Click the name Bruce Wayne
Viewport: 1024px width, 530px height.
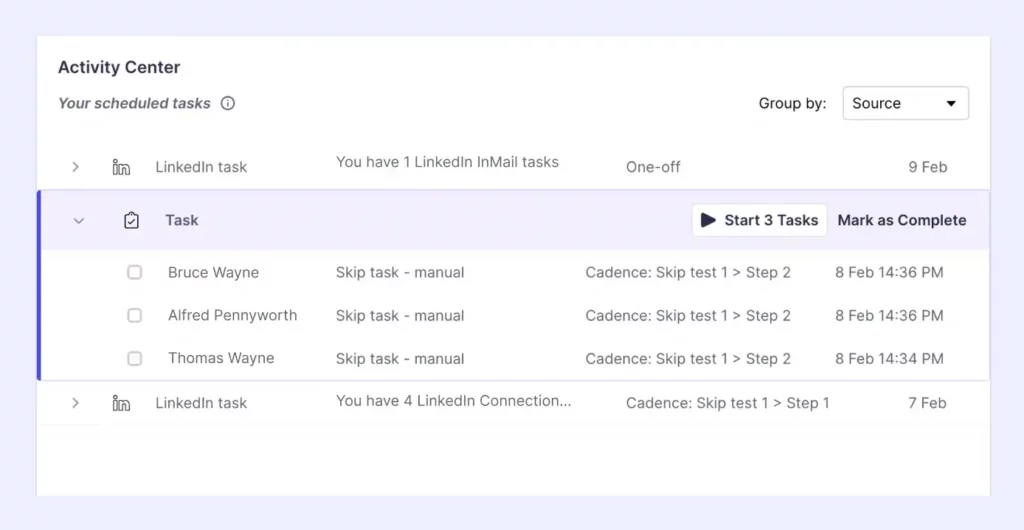click(214, 272)
